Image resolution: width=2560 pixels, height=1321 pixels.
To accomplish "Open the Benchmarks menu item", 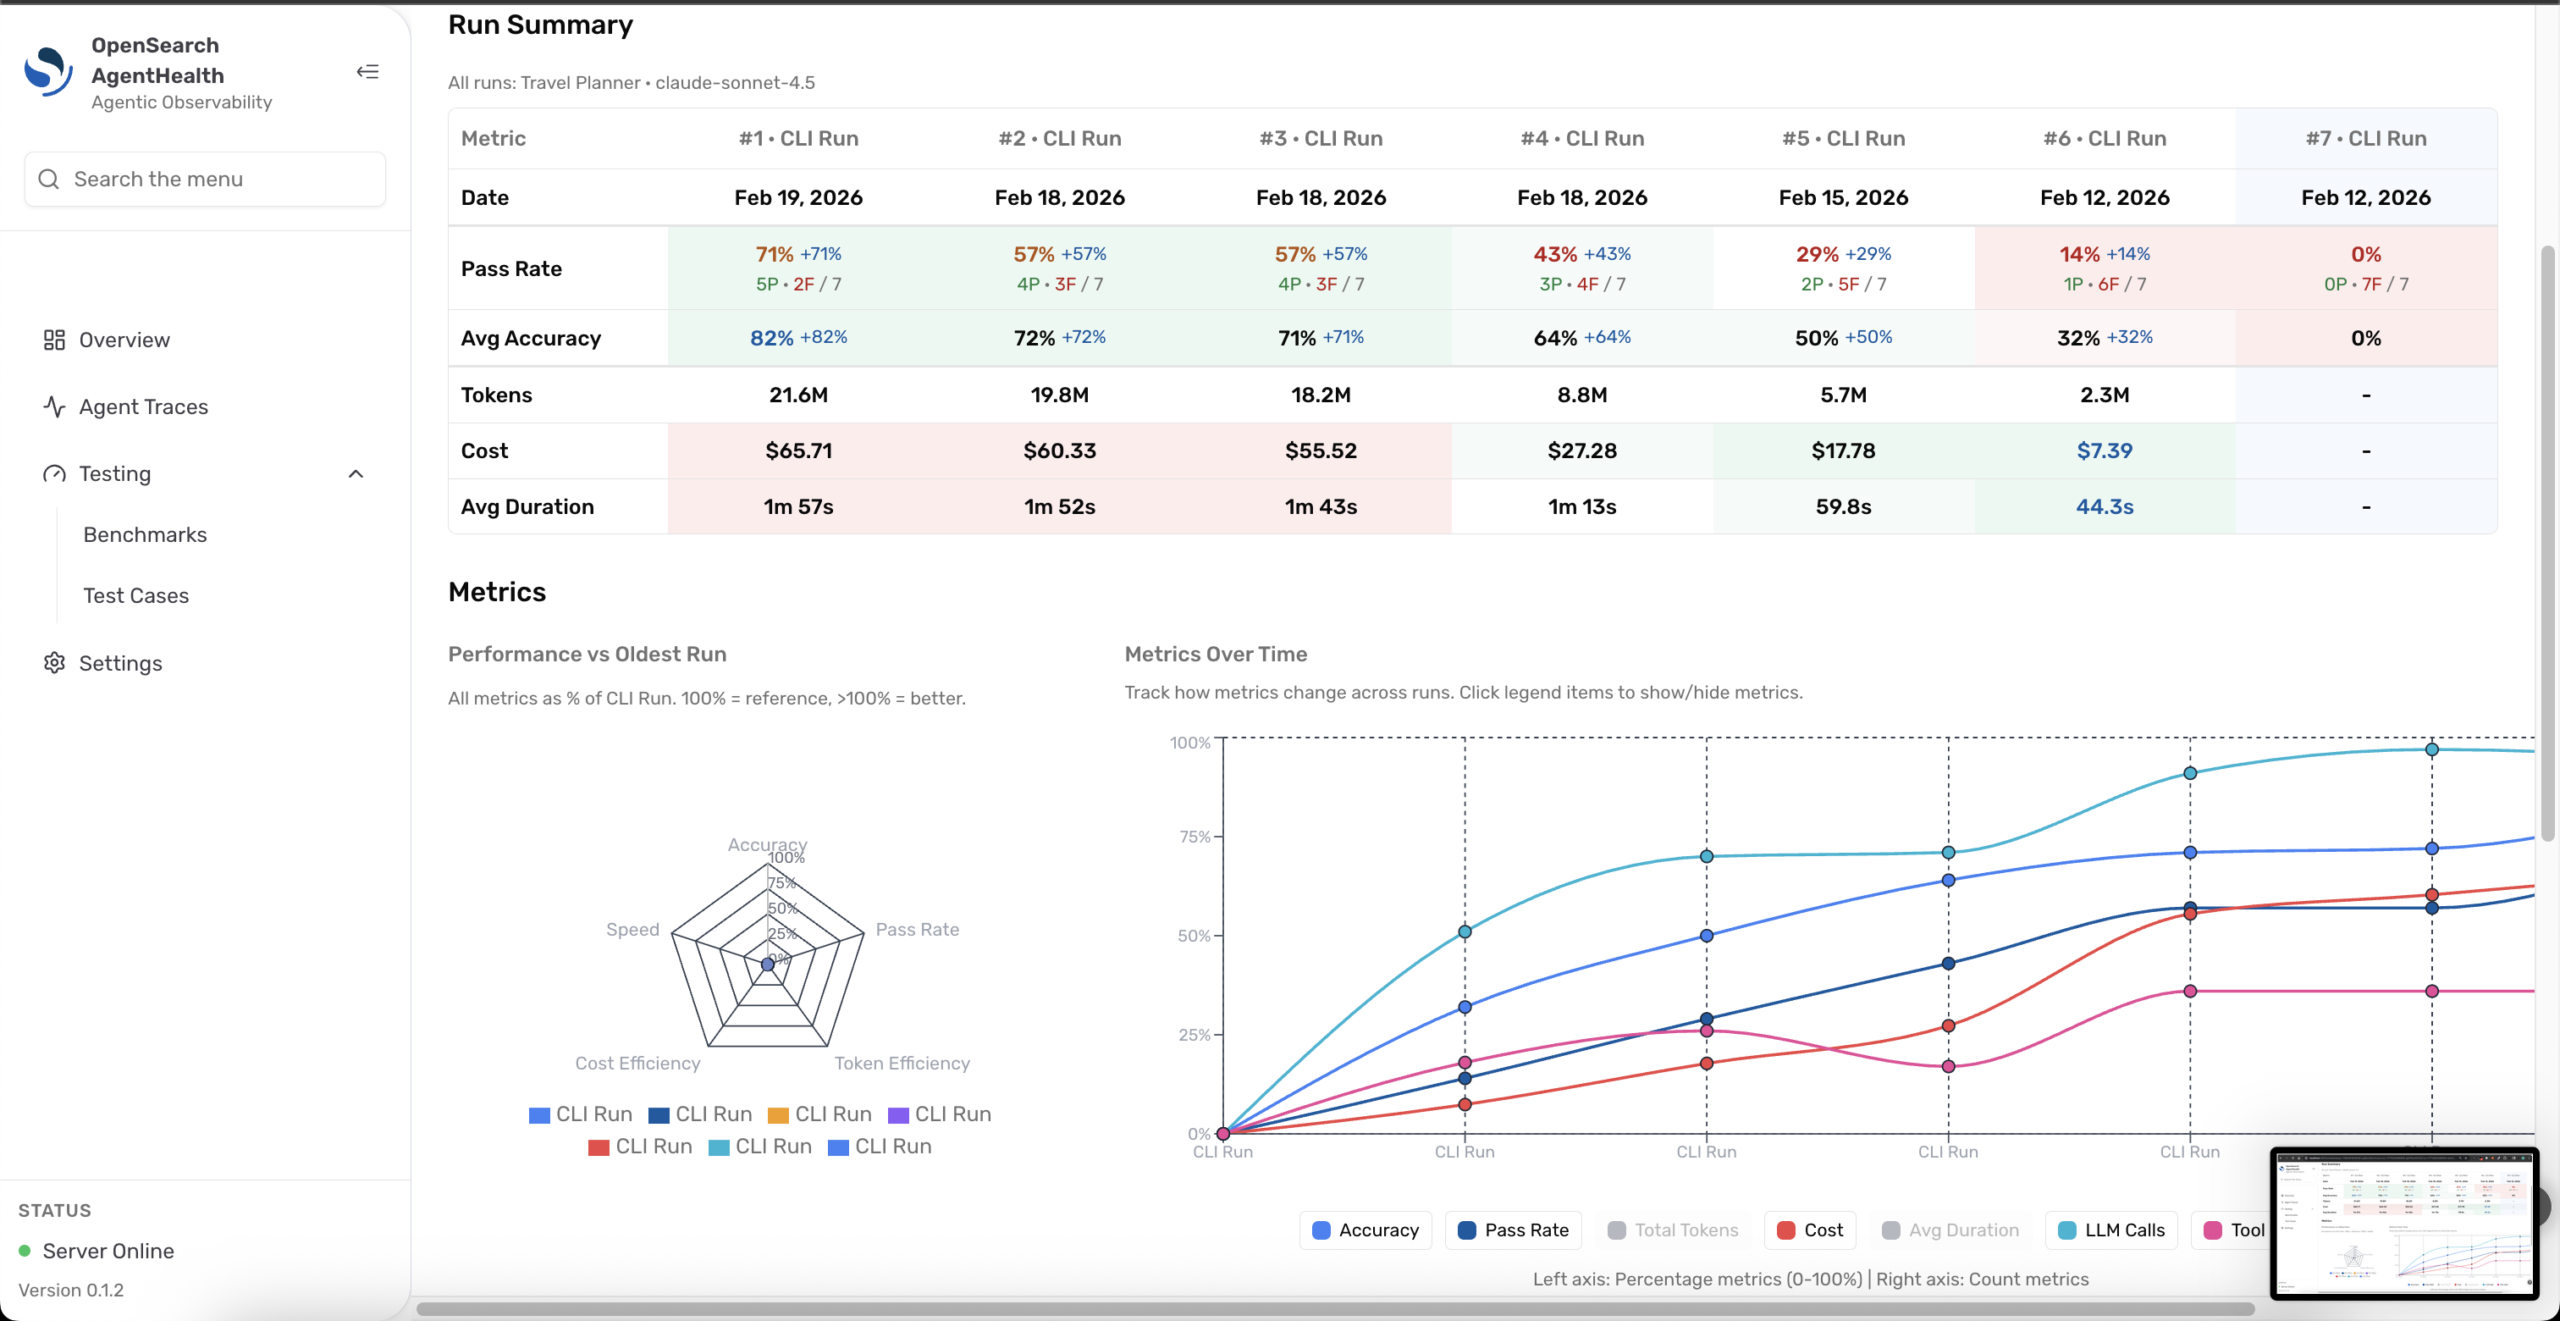I will tap(145, 535).
